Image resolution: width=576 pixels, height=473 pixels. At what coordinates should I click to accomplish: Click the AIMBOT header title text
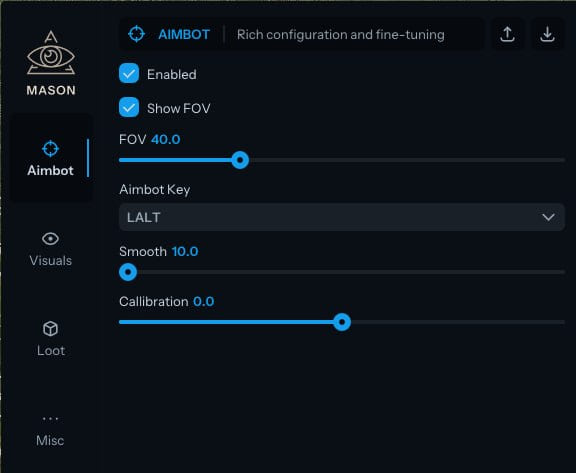click(184, 35)
